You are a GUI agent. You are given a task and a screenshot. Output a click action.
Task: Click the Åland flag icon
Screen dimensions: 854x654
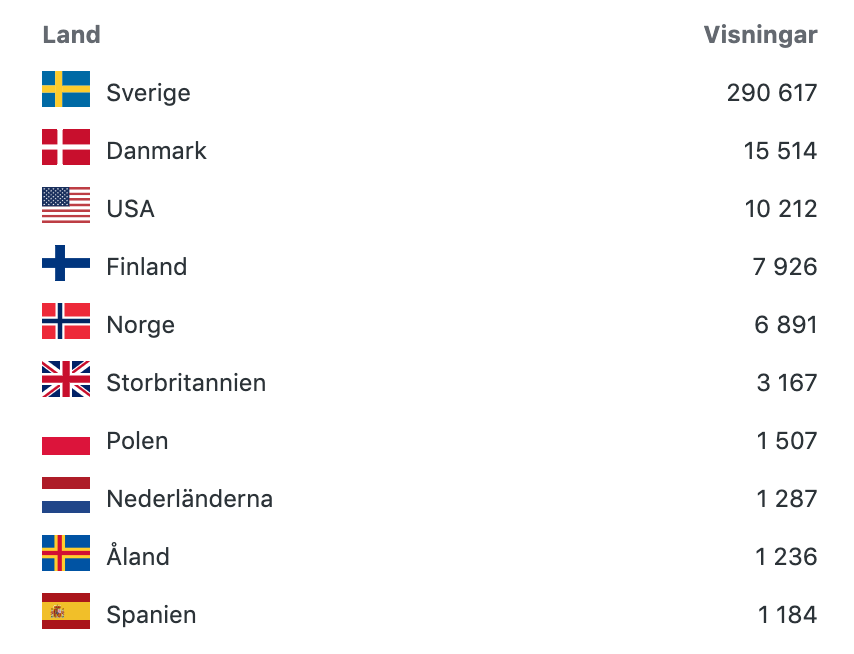point(66,553)
